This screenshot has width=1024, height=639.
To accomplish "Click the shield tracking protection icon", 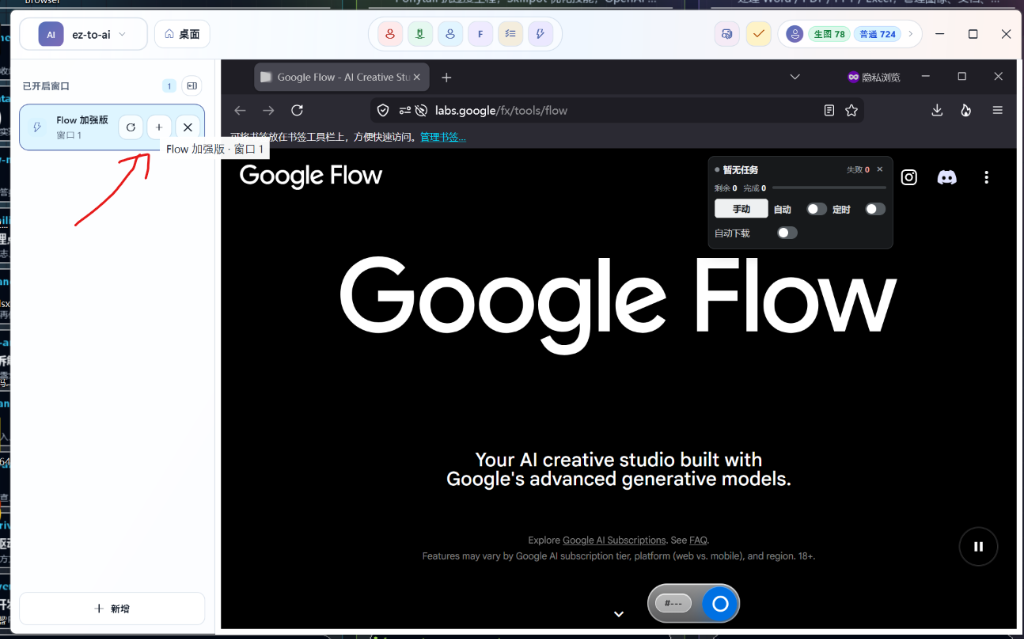I will coord(383,110).
